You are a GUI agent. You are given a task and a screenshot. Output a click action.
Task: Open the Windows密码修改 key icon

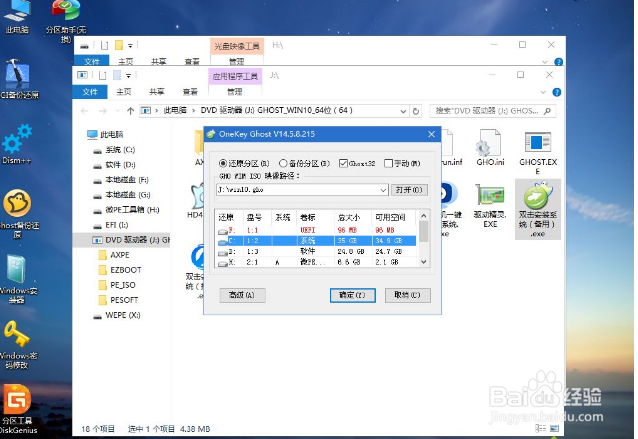point(18,345)
